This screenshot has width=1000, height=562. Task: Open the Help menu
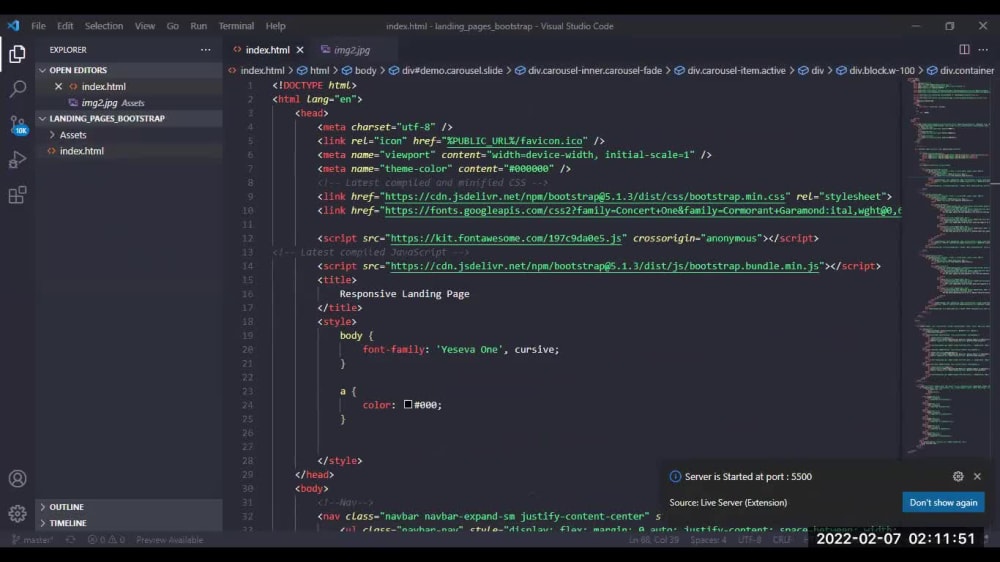tap(276, 26)
